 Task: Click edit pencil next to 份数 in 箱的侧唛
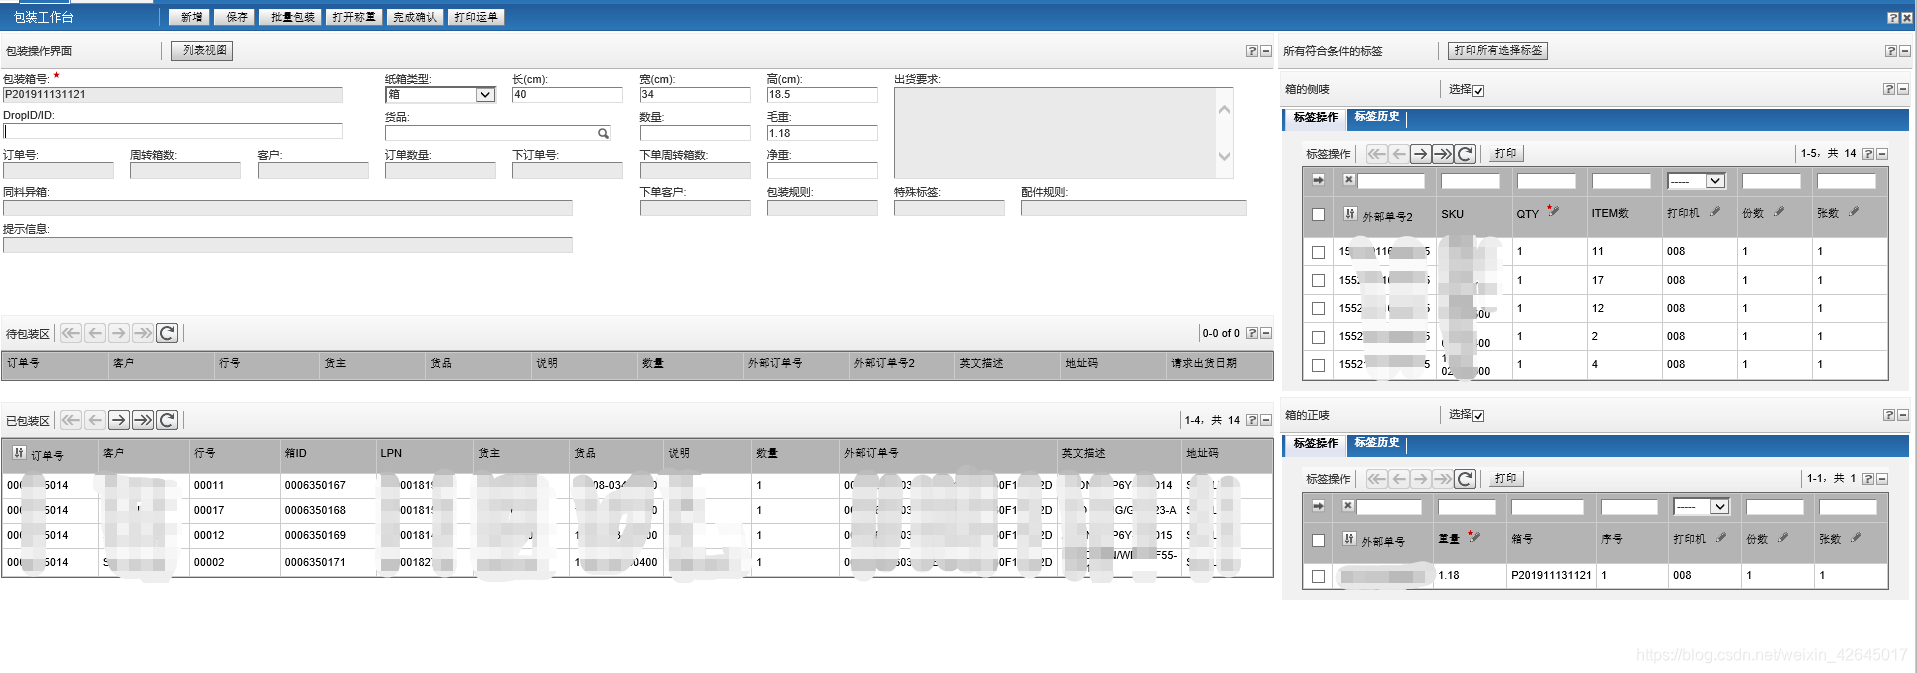pos(1779,212)
